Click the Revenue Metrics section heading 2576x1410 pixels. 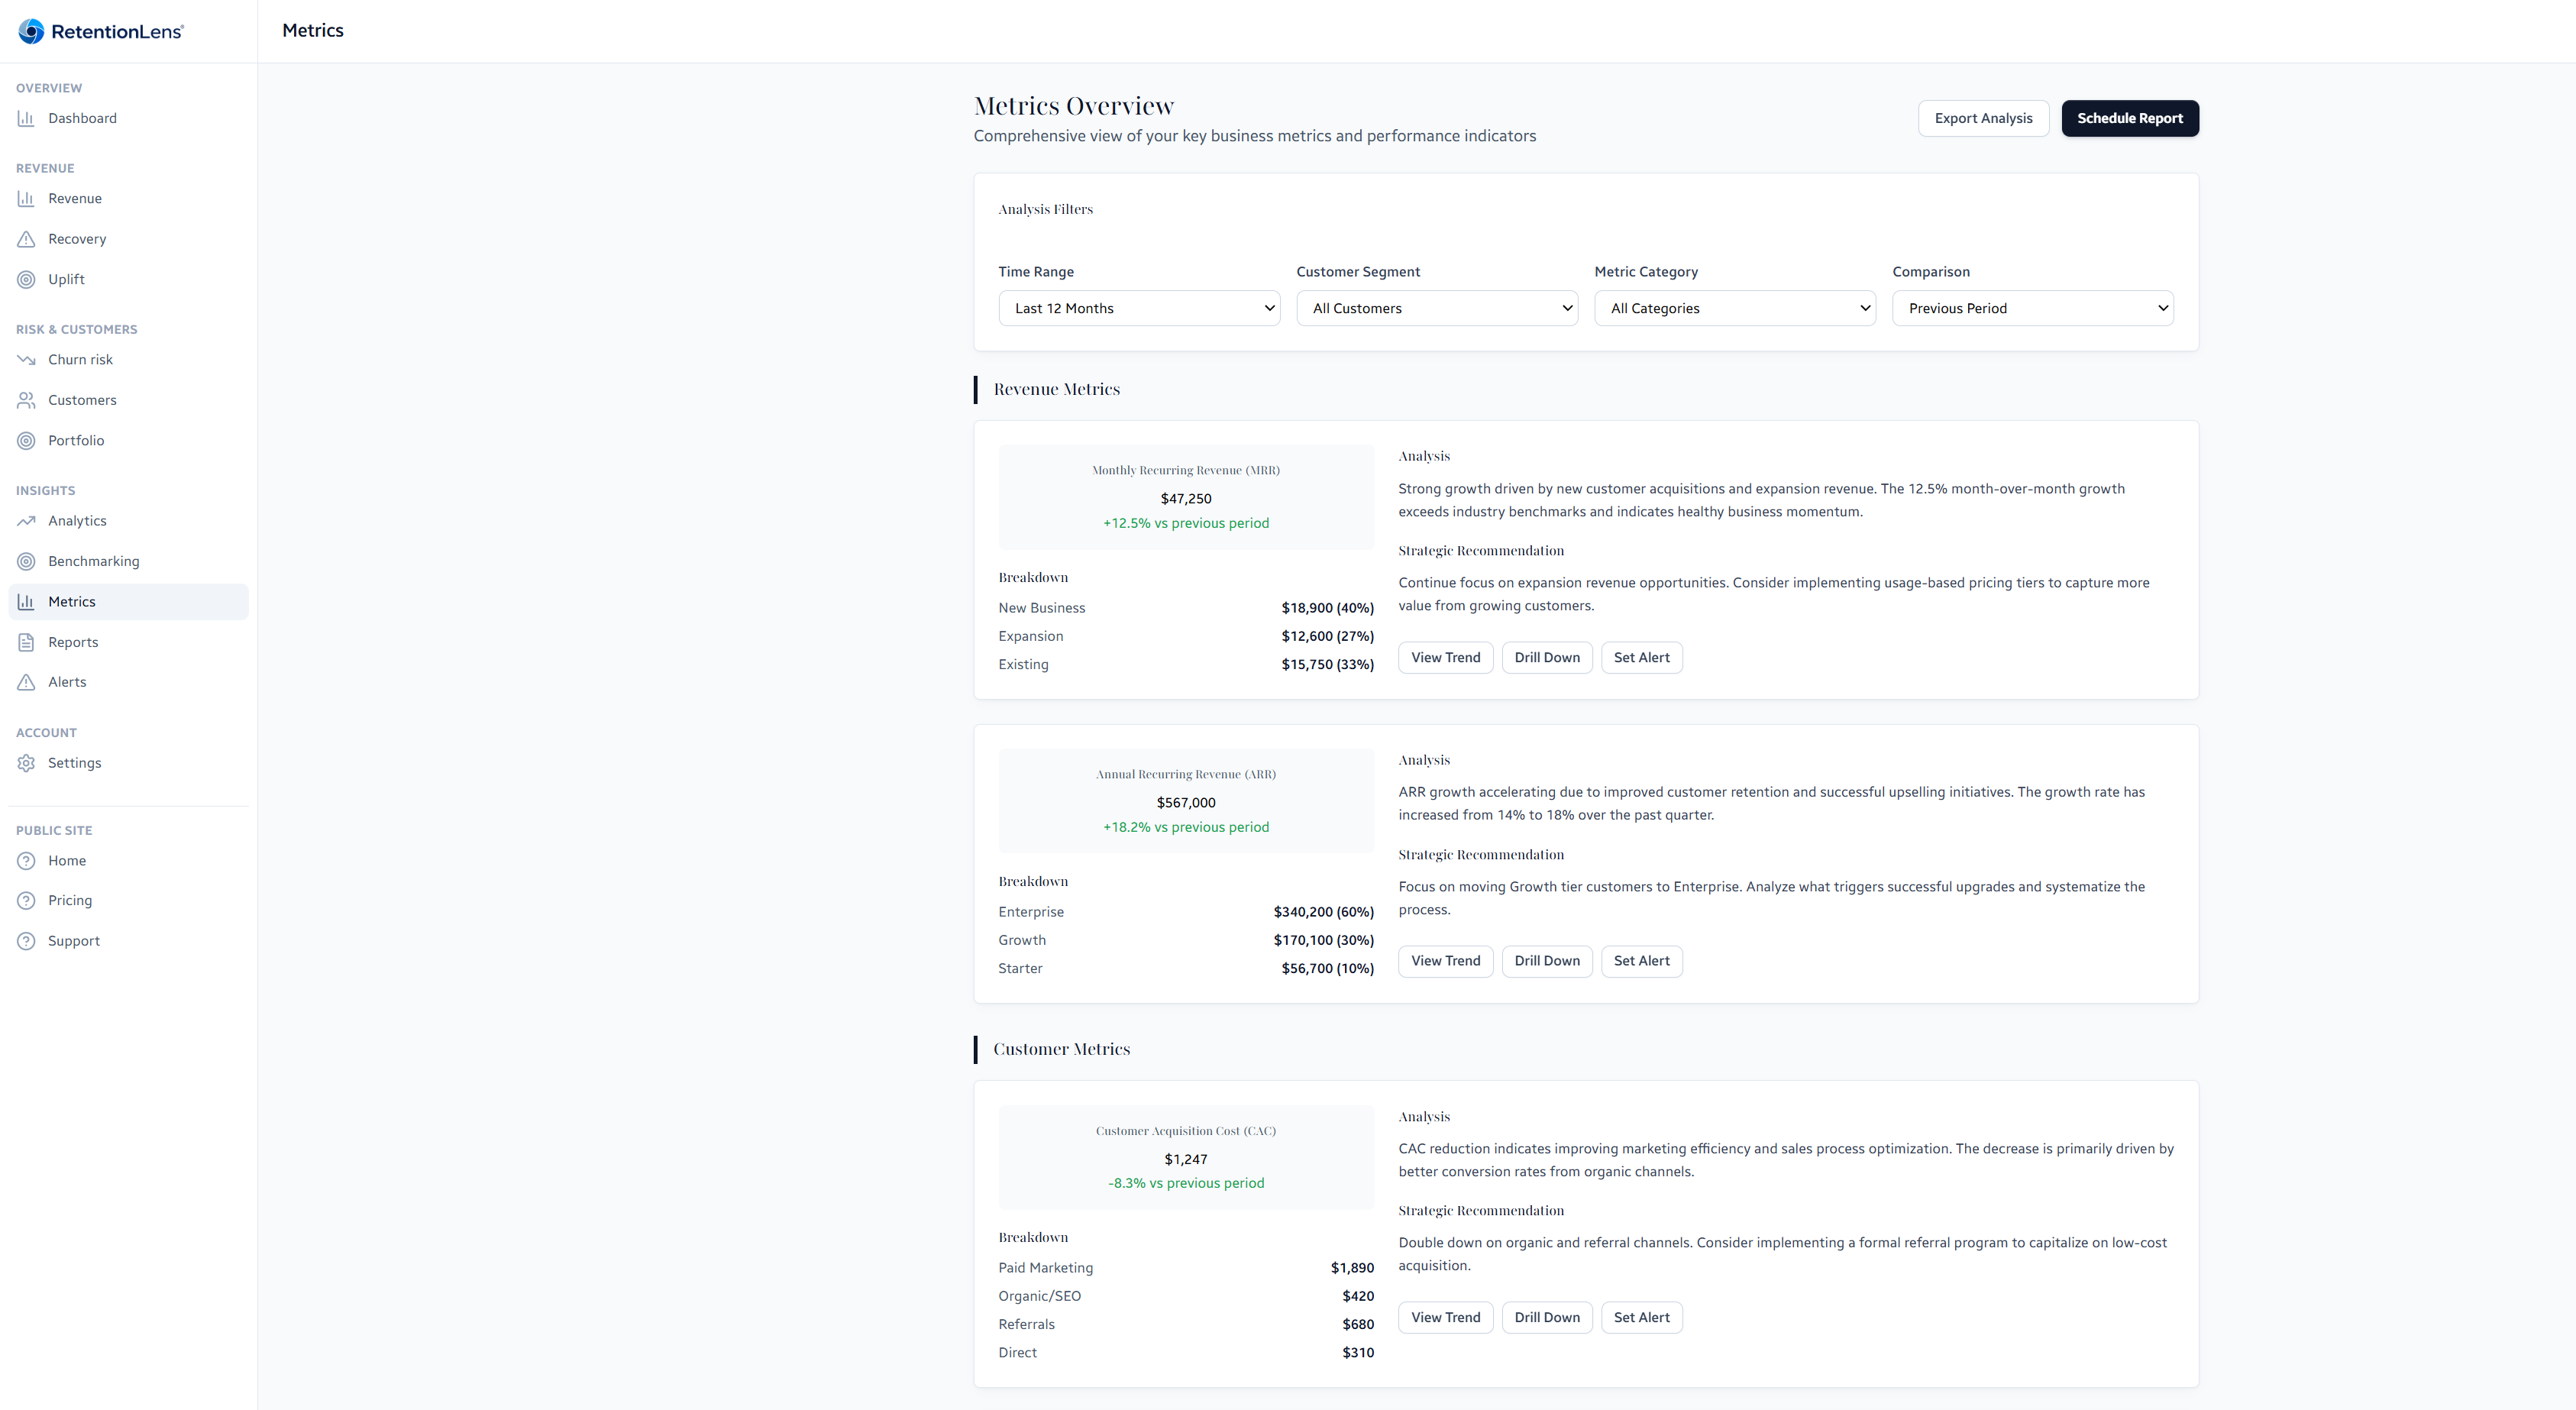click(x=1056, y=389)
